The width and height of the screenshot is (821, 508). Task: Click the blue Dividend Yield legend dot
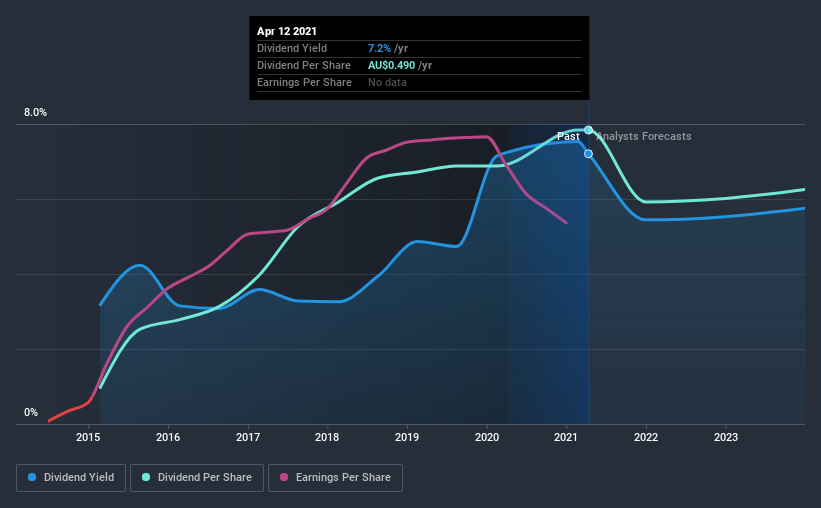(32, 477)
